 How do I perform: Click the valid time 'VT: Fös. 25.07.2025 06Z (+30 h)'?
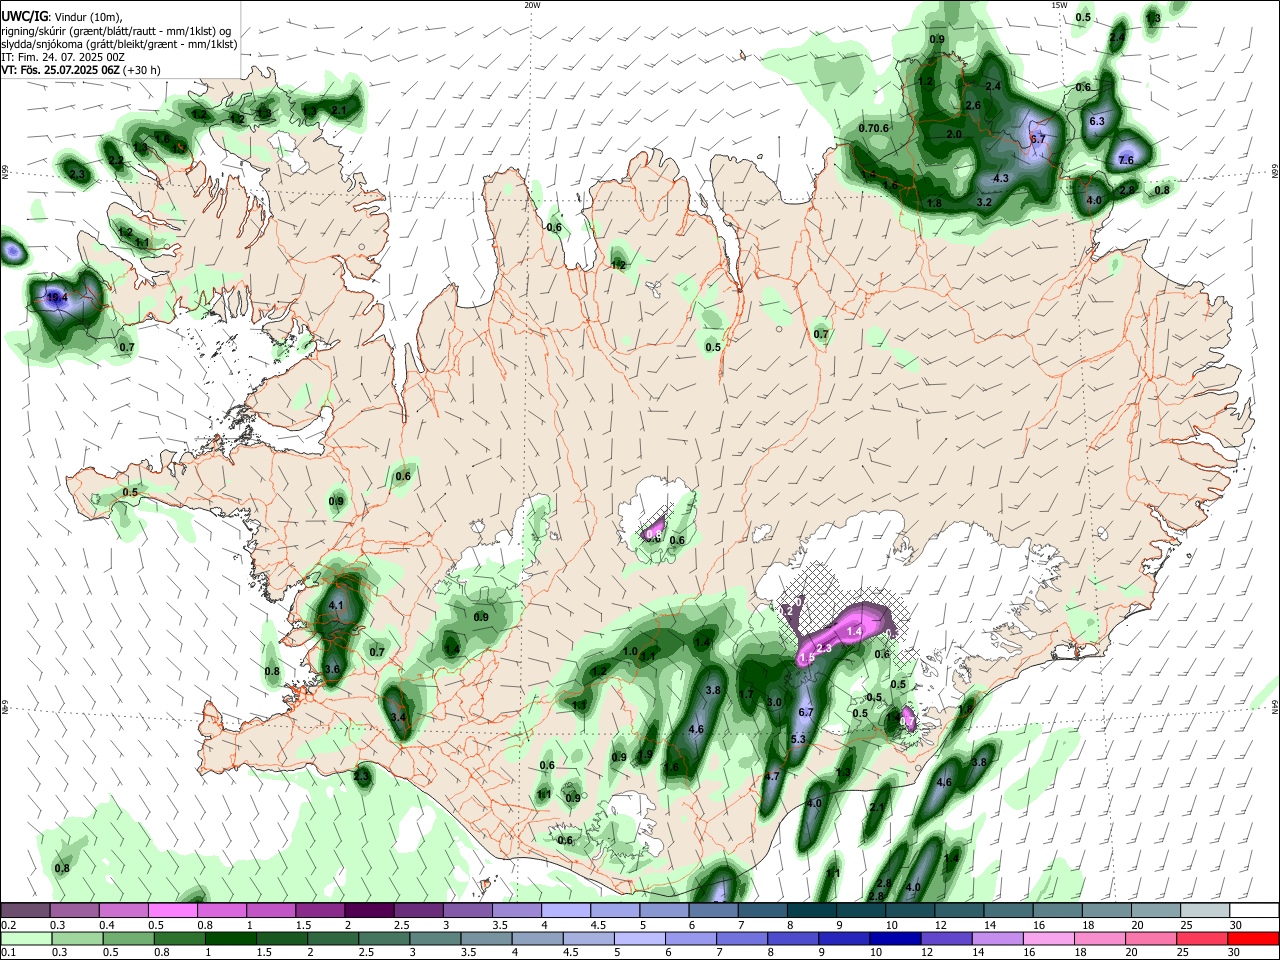pos(80,70)
